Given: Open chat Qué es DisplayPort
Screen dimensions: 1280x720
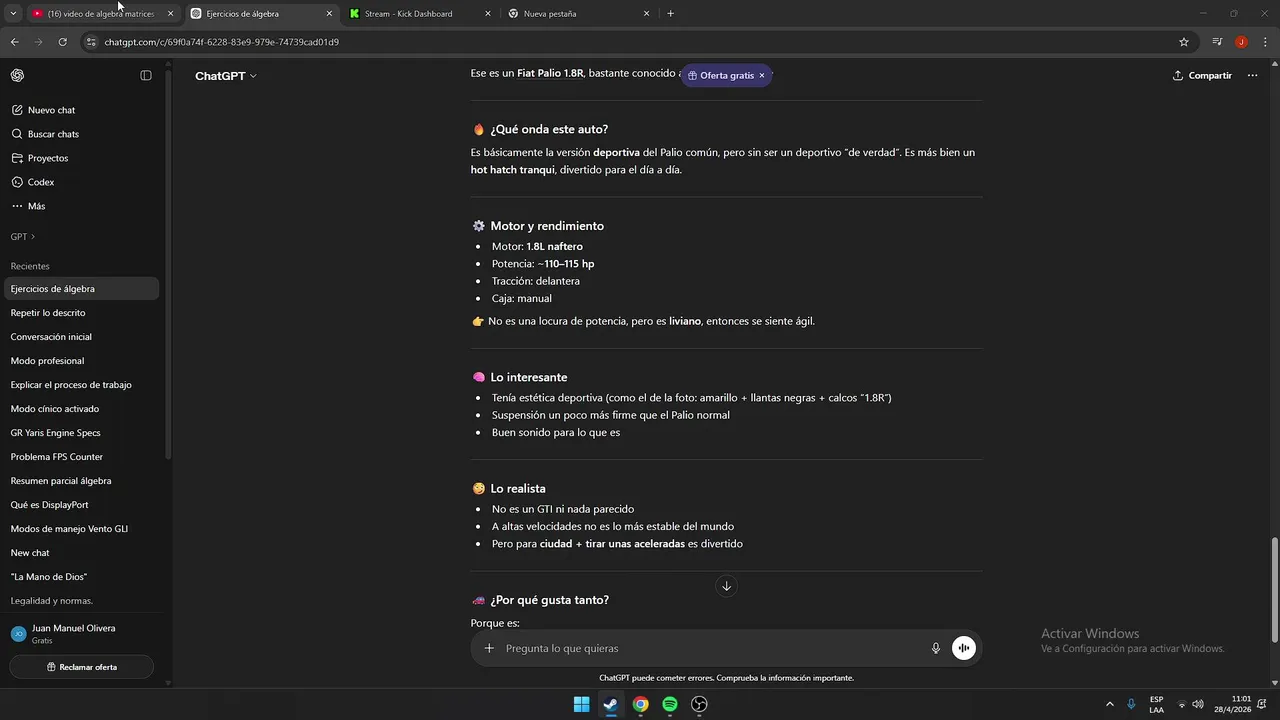Looking at the screenshot, I should 80,505.
